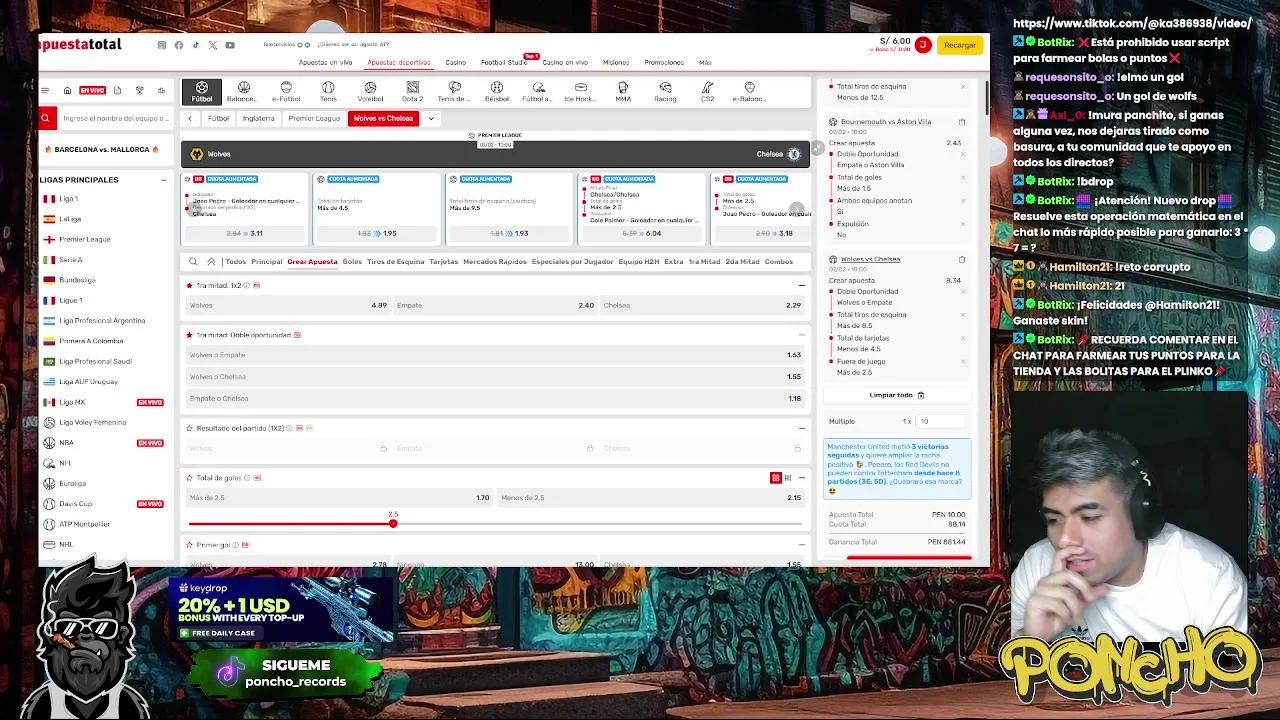Open TikTok social icon in header
1280x720 pixels.
195,45
